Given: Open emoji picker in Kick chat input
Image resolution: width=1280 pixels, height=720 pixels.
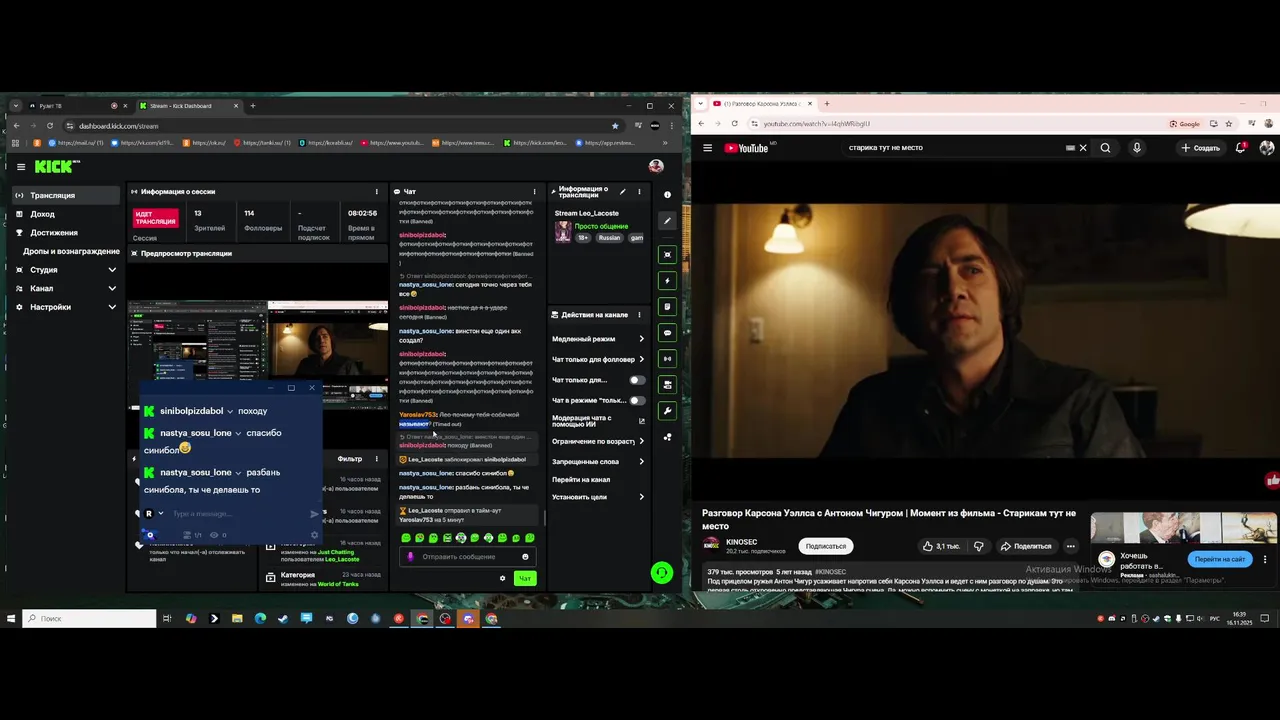Looking at the screenshot, I should (x=525, y=557).
